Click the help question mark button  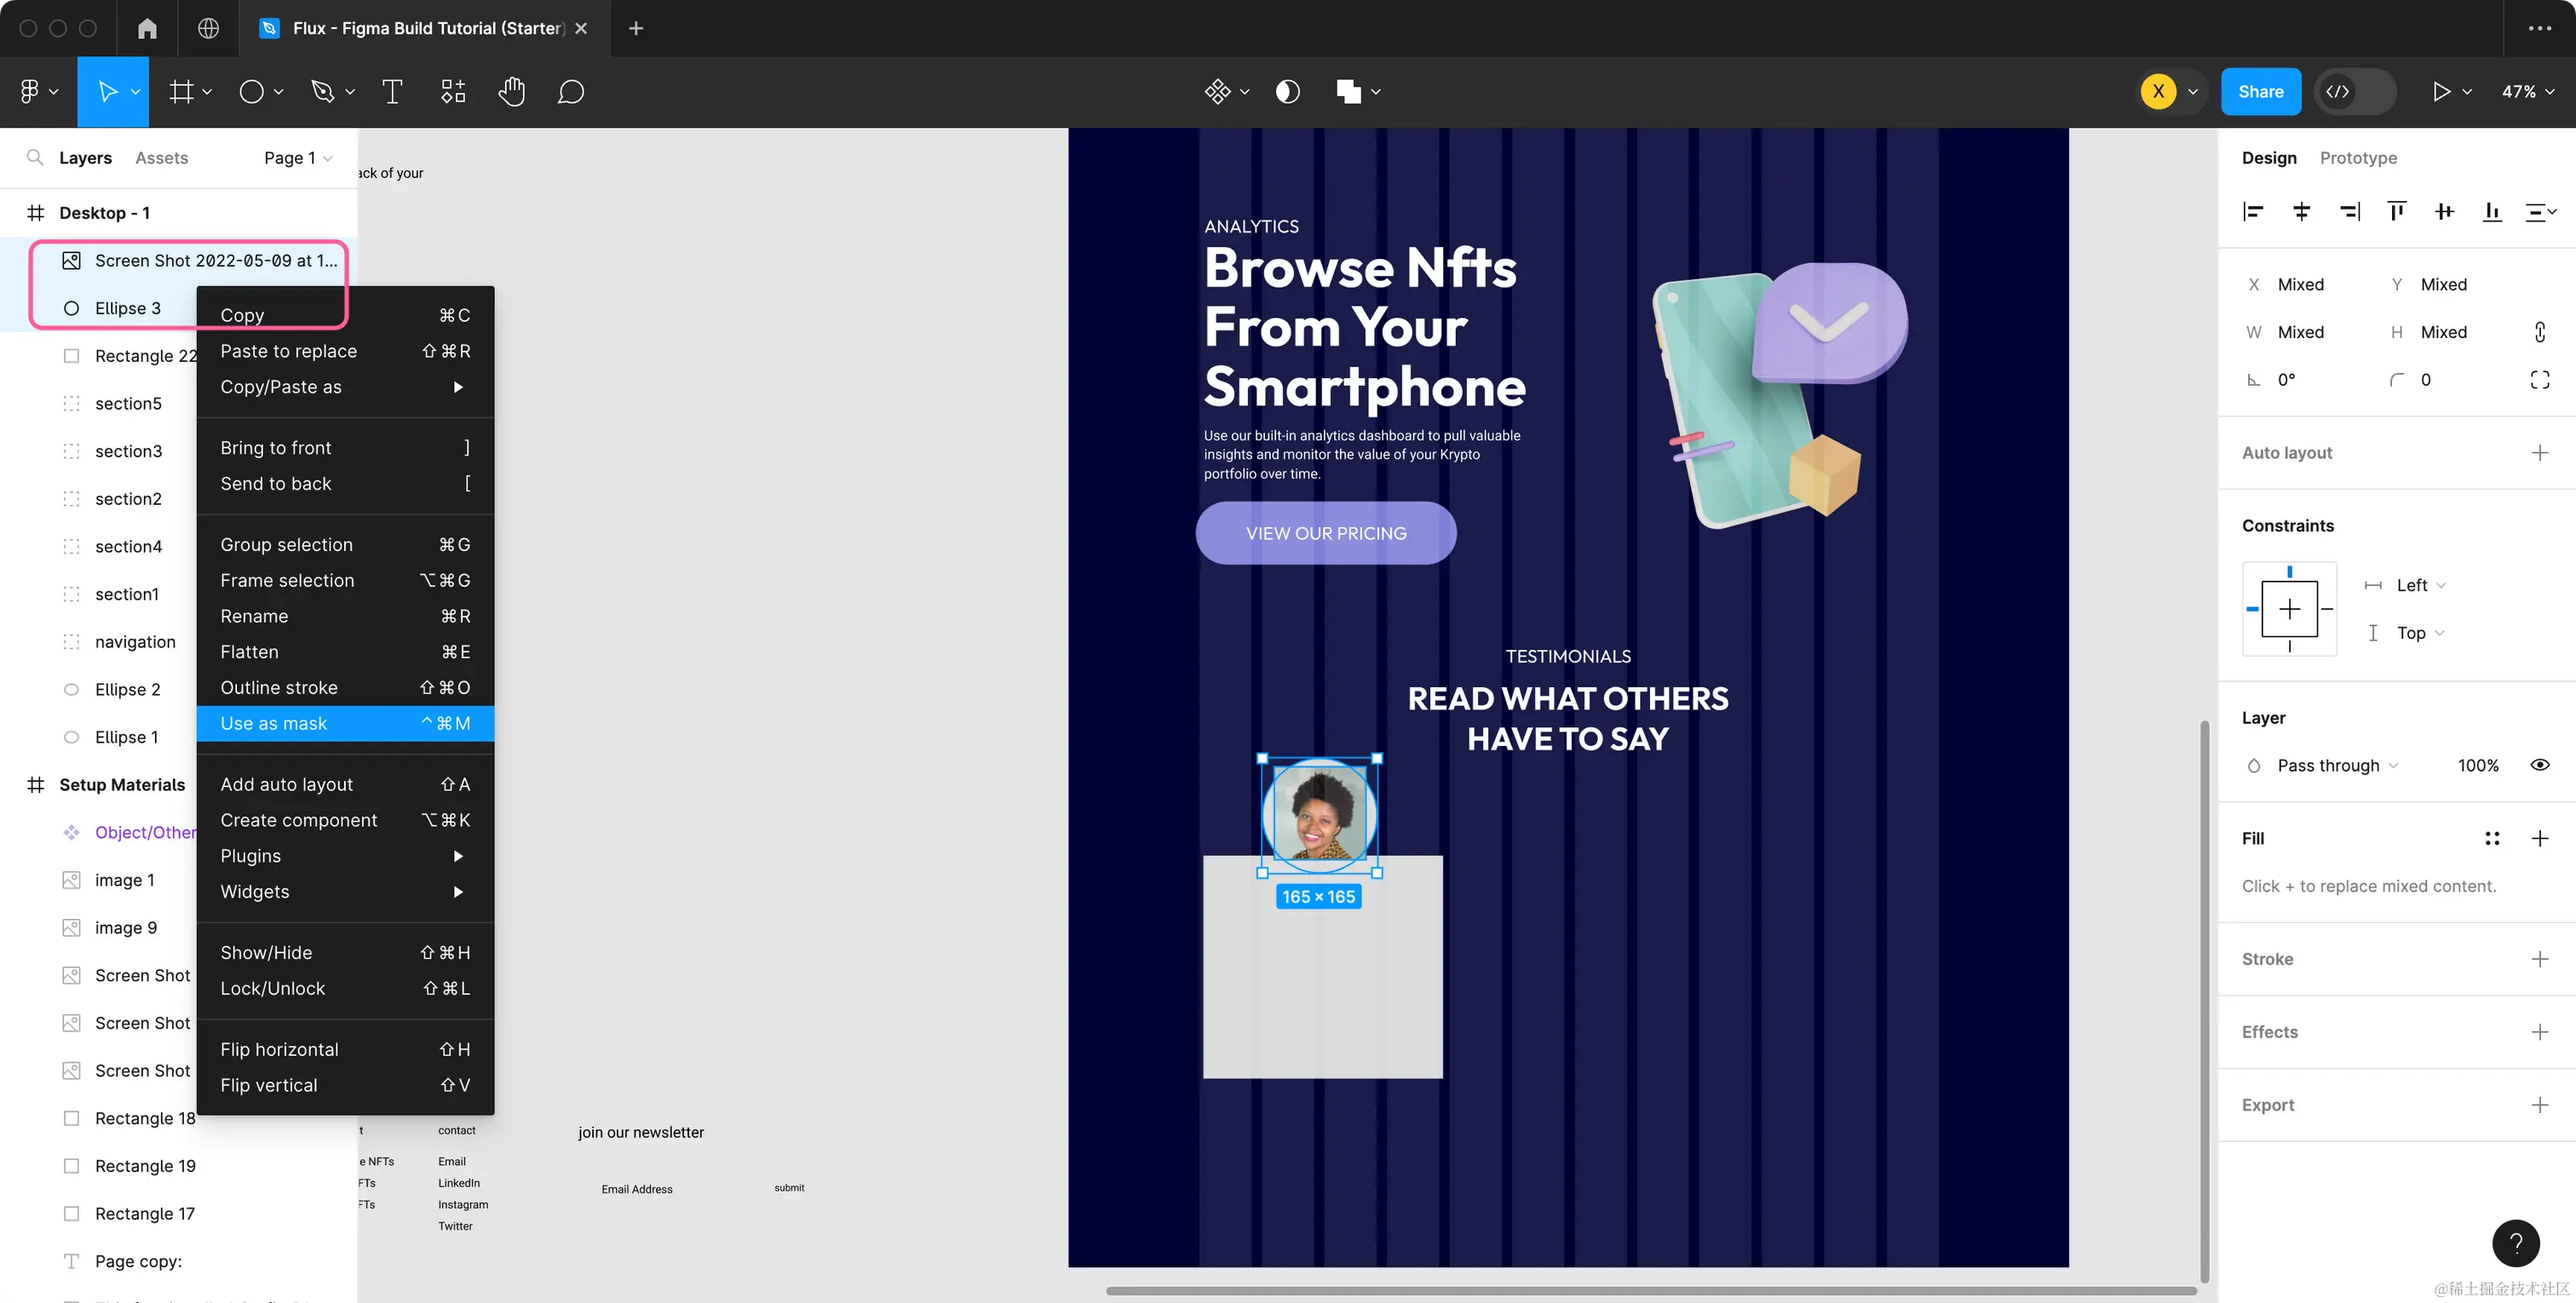(x=2515, y=1243)
